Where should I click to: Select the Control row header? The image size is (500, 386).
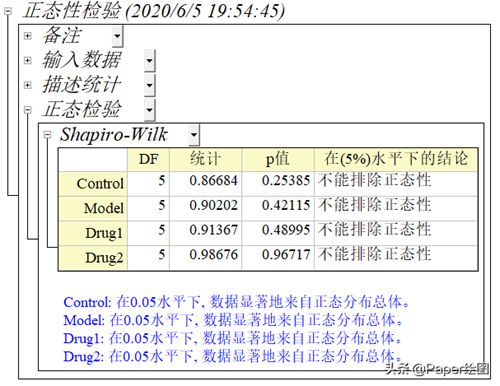click(93, 184)
